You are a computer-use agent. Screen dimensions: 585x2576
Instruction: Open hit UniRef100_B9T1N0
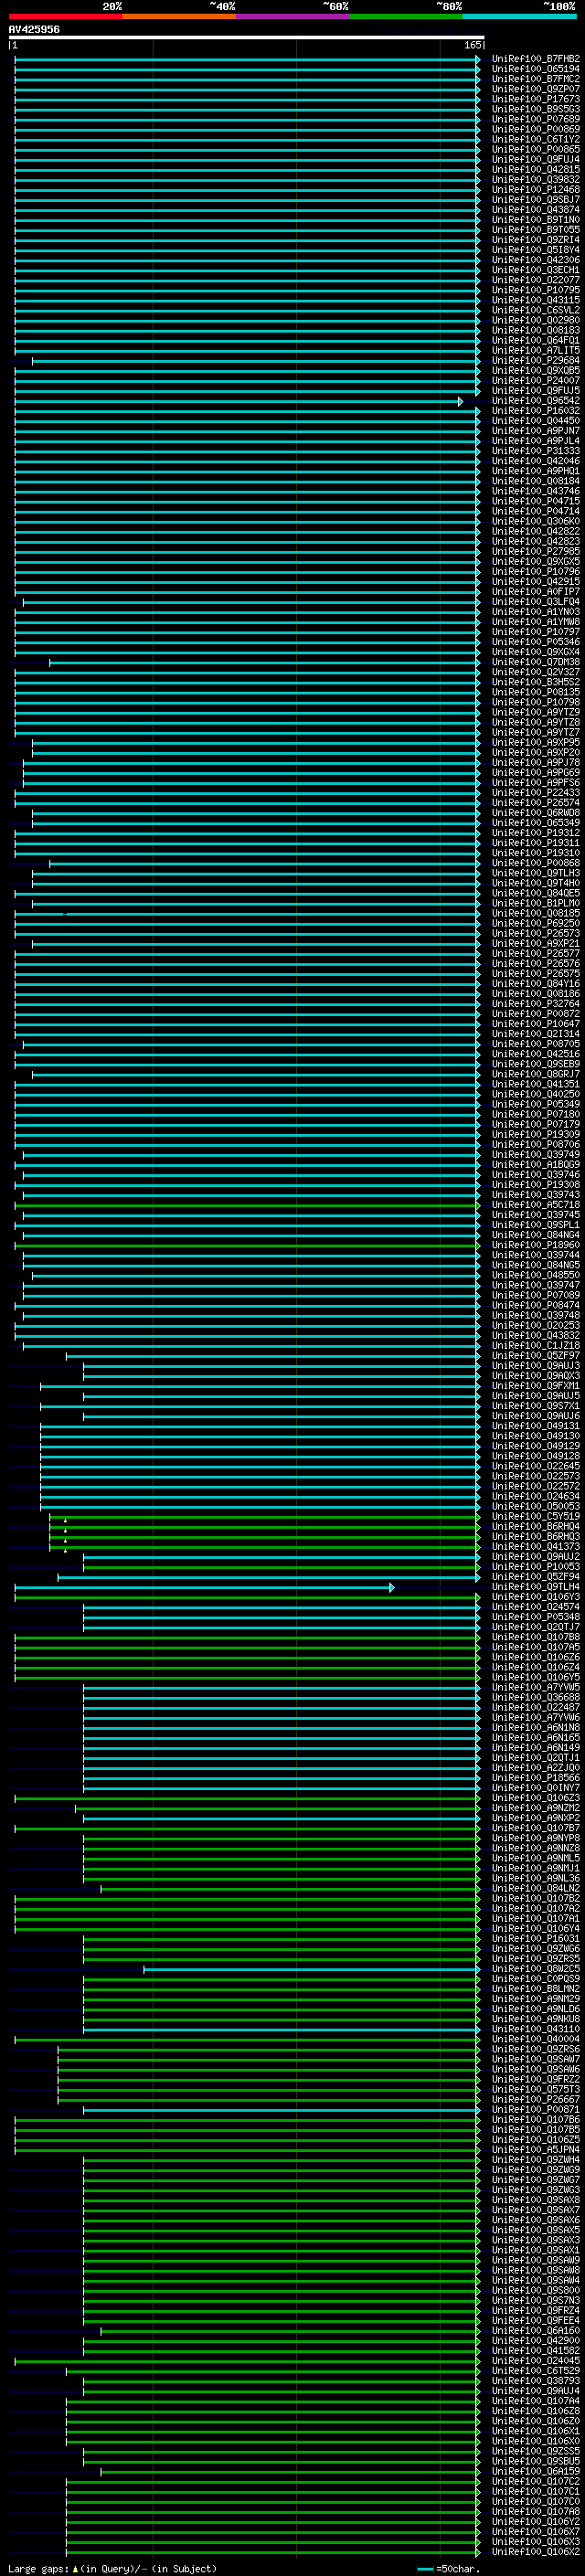point(535,219)
